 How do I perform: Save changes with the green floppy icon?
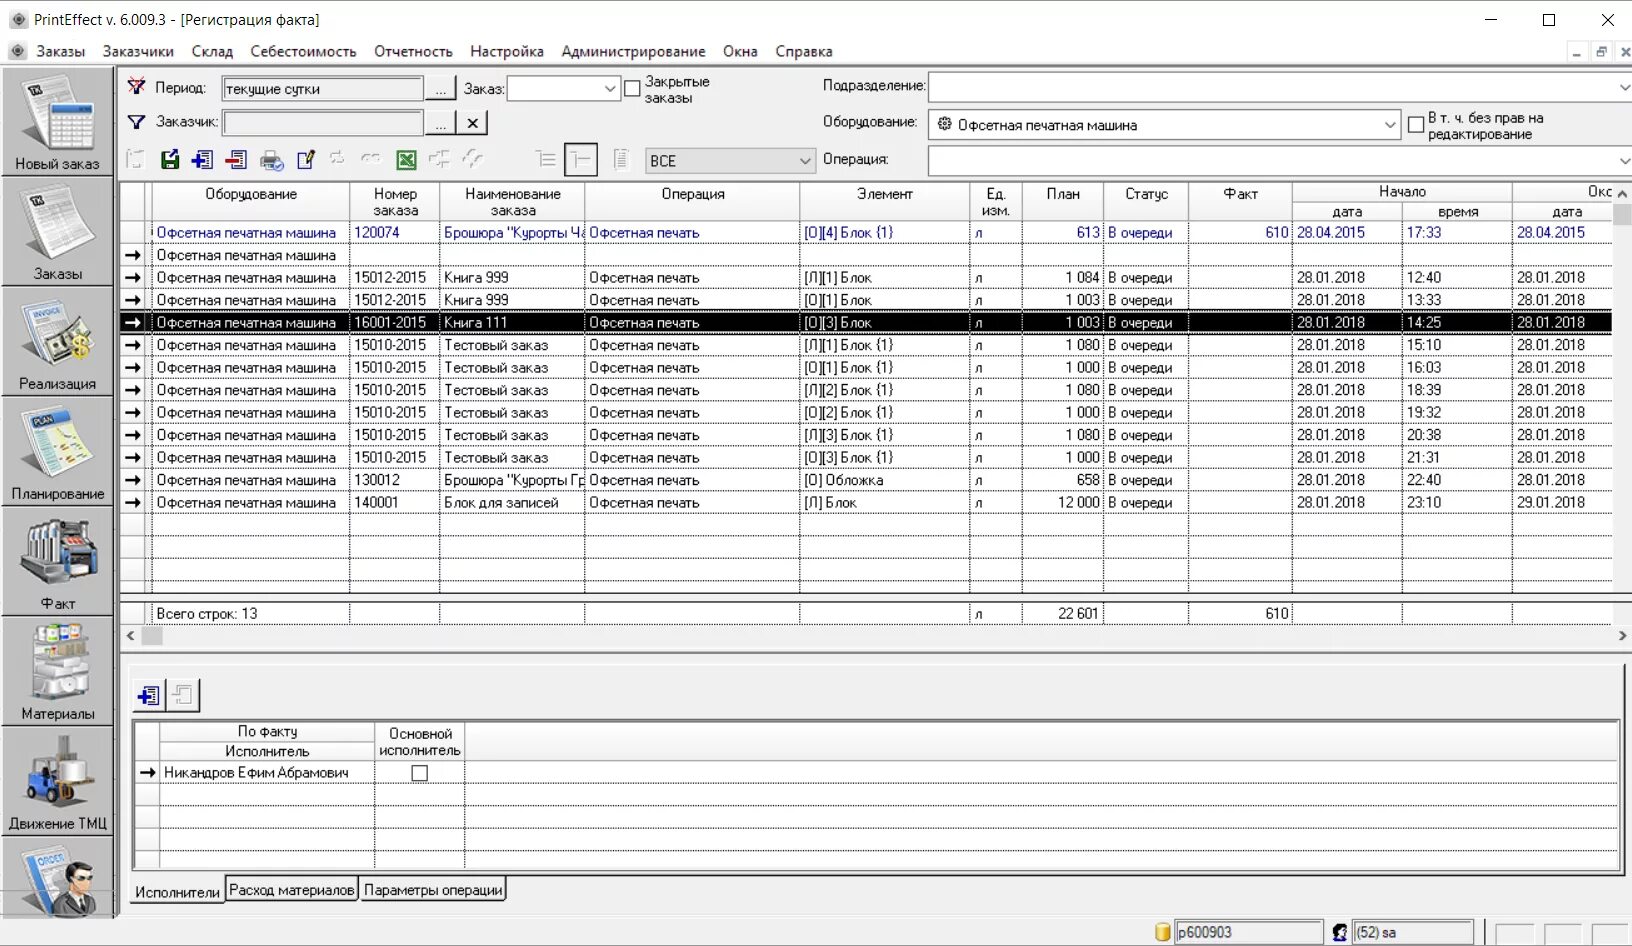point(170,159)
